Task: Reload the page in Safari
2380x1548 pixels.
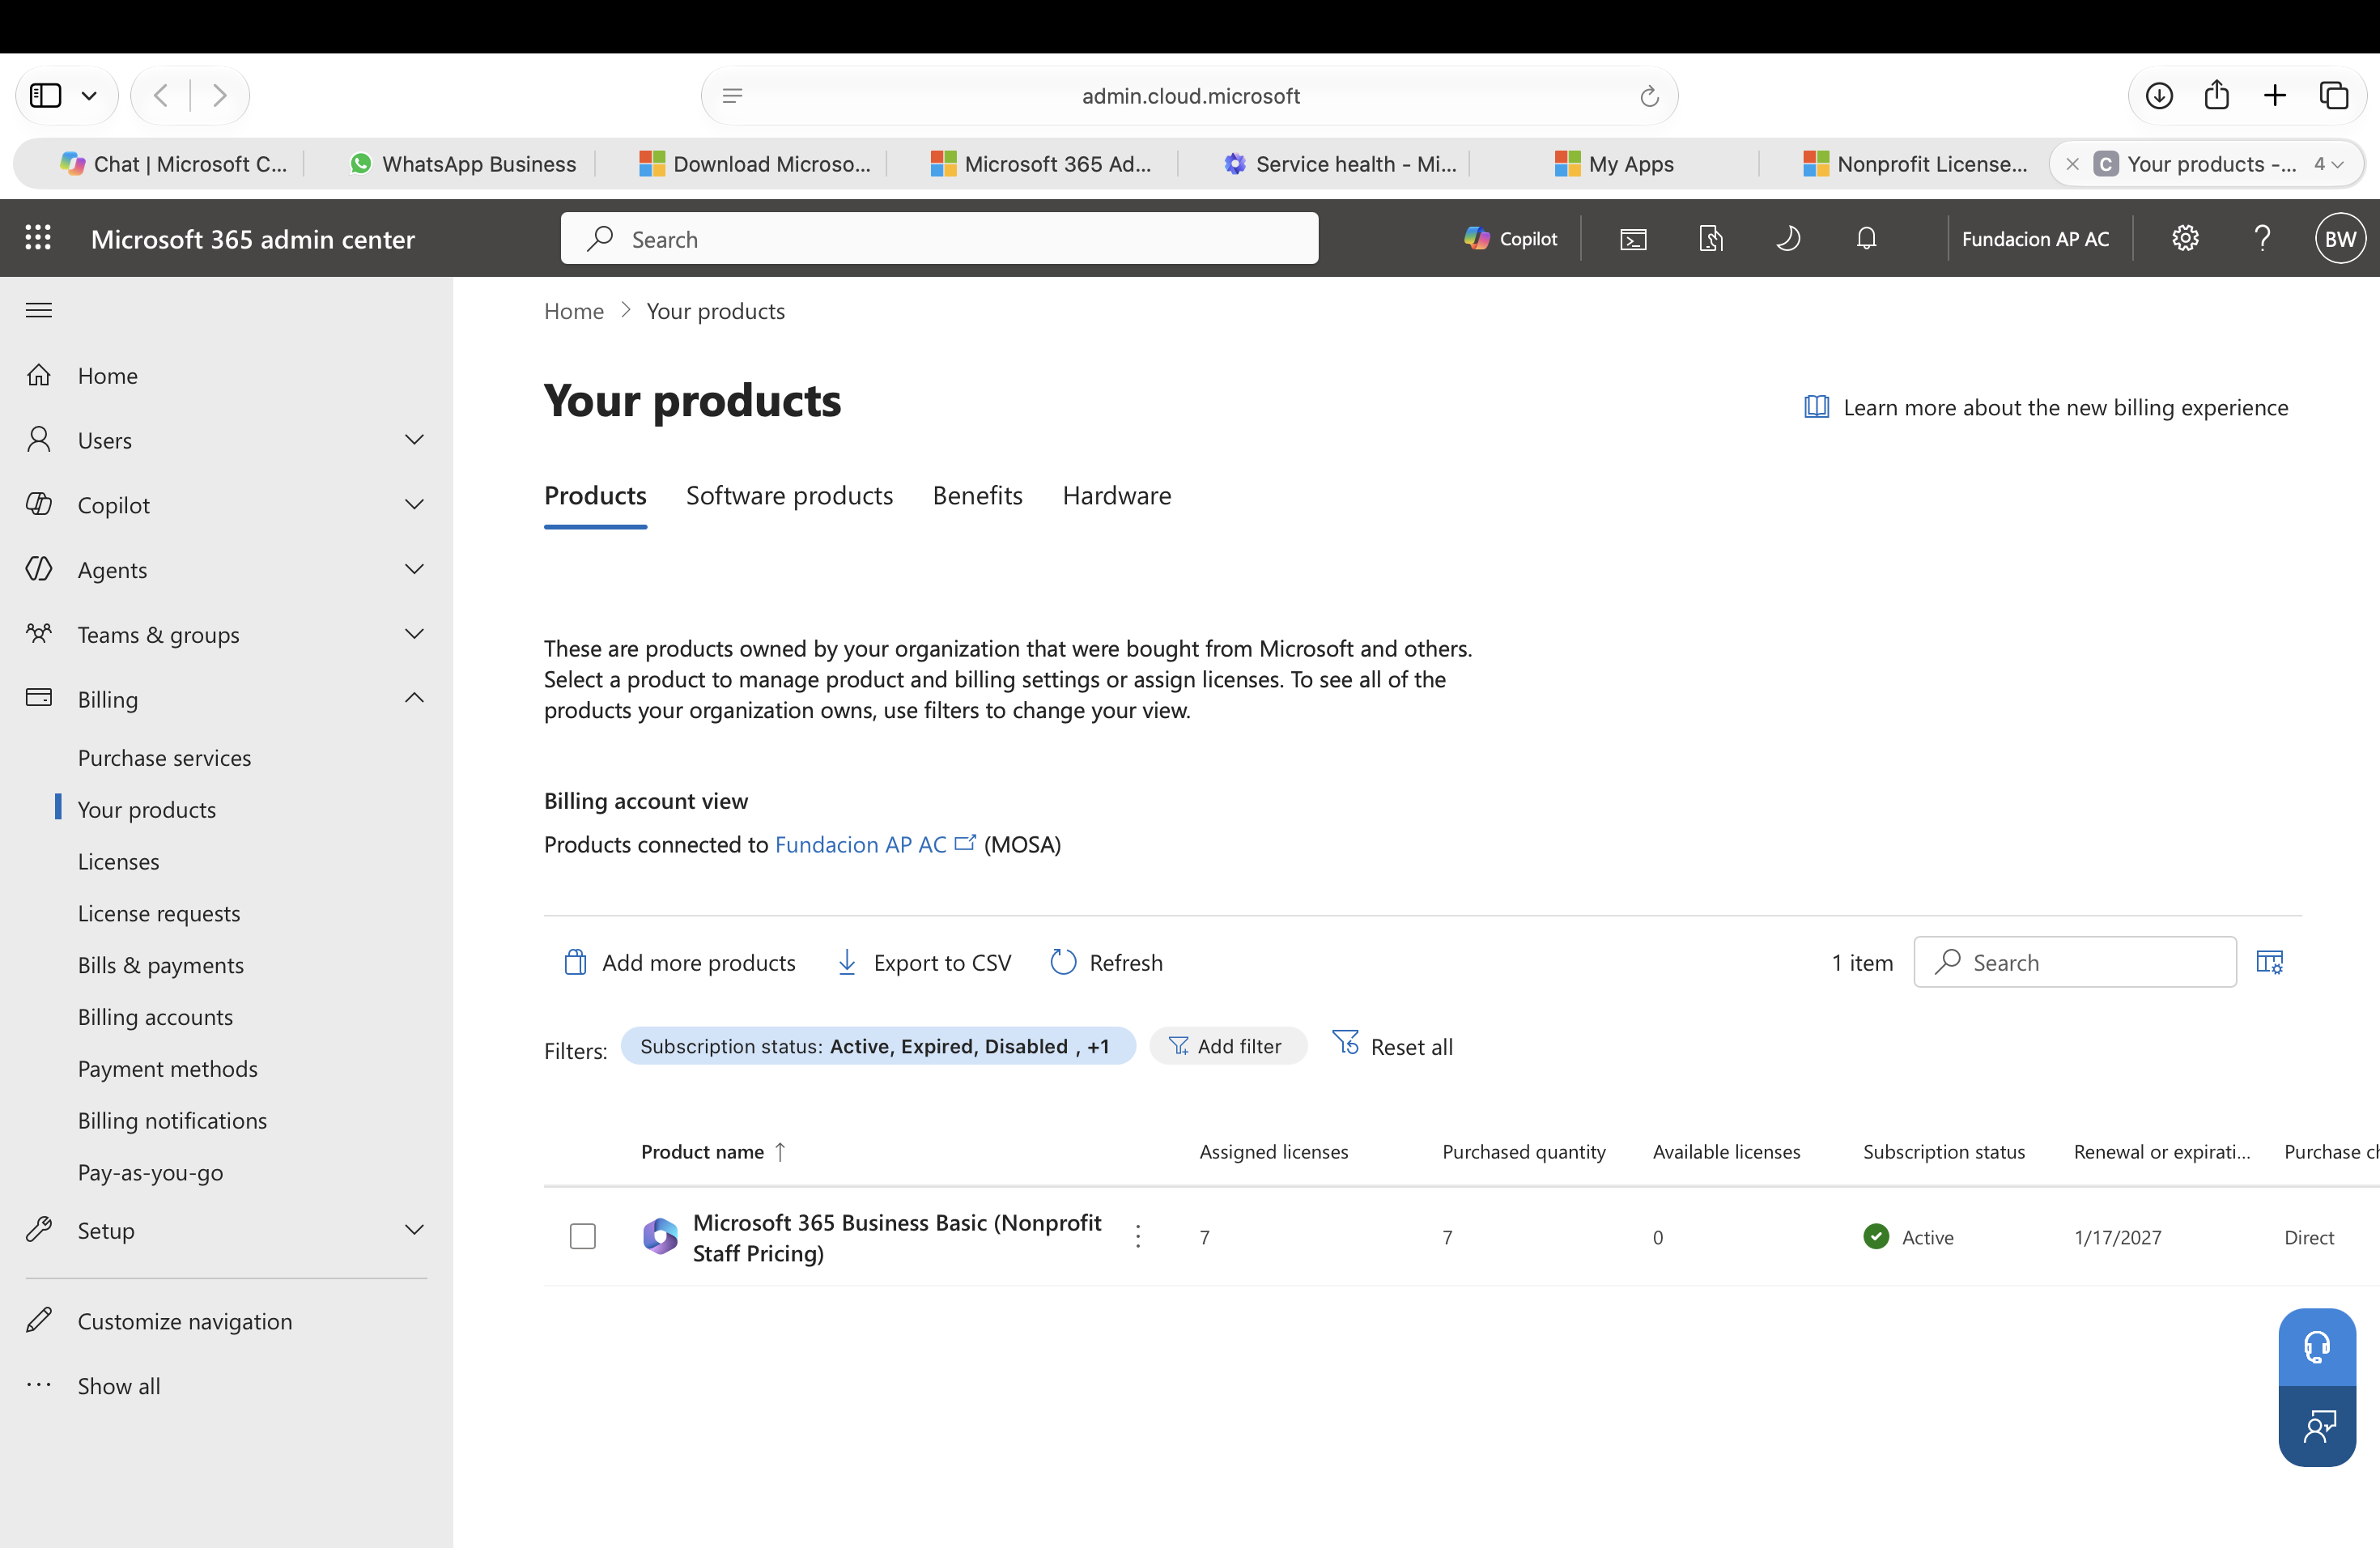Action: point(1649,96)
